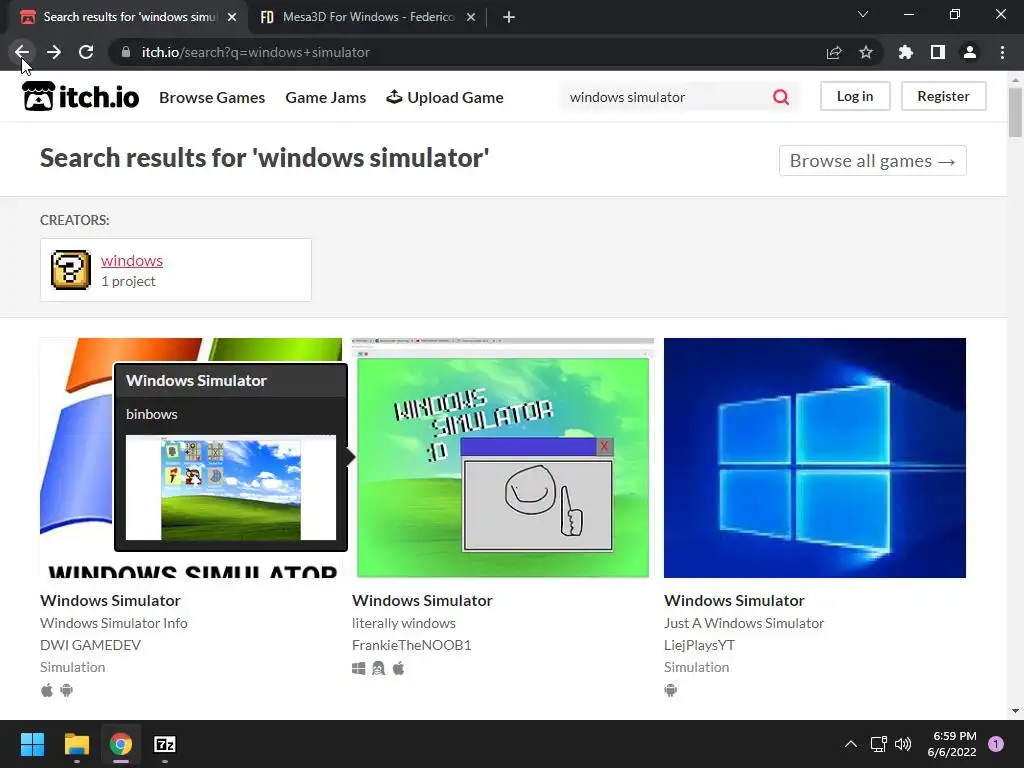This screenshot has height=768, width=1024.
Task: Click the page vertical scrollbar thumb
Action: pyautogui.click(x=1015, y=112)
